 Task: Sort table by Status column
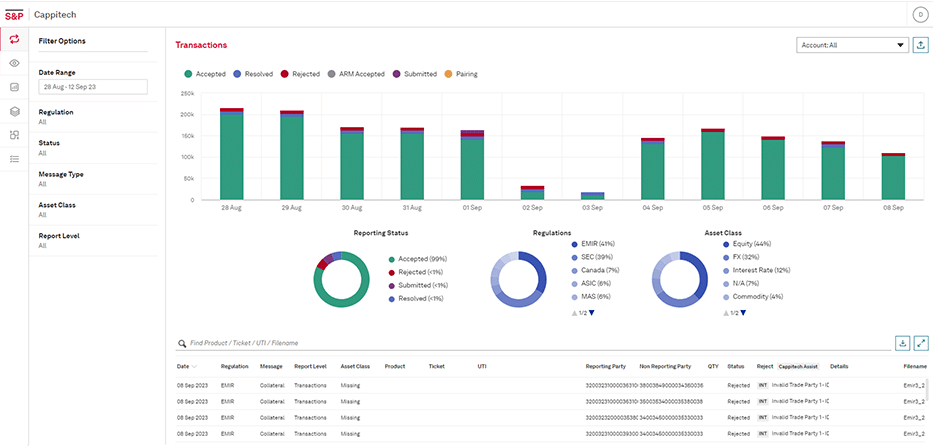pos(735,366)
